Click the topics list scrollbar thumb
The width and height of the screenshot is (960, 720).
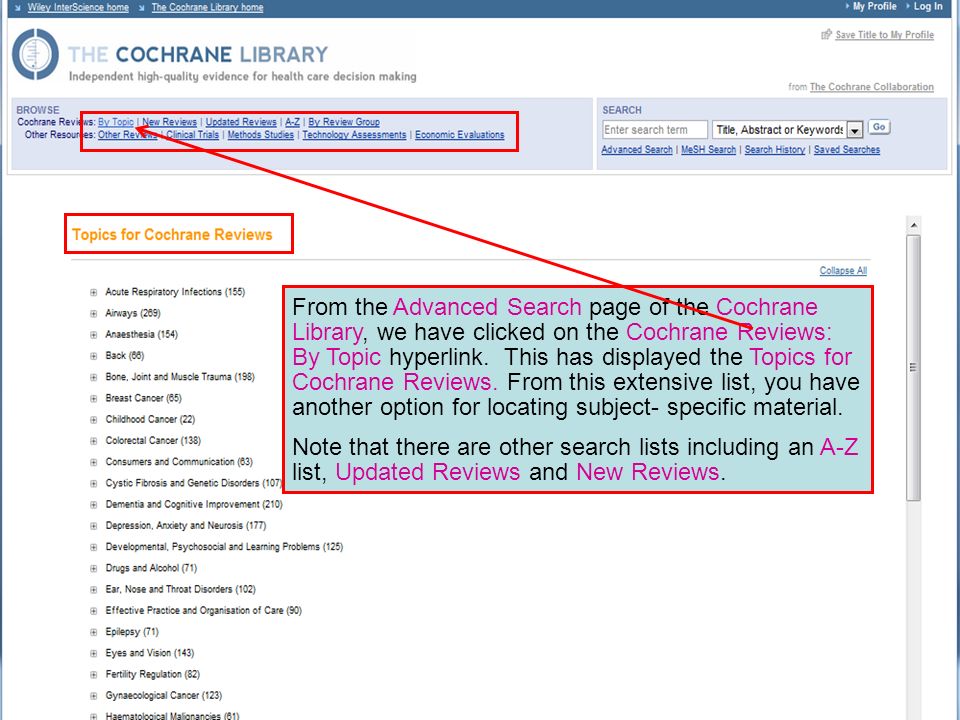pos(913,367)
